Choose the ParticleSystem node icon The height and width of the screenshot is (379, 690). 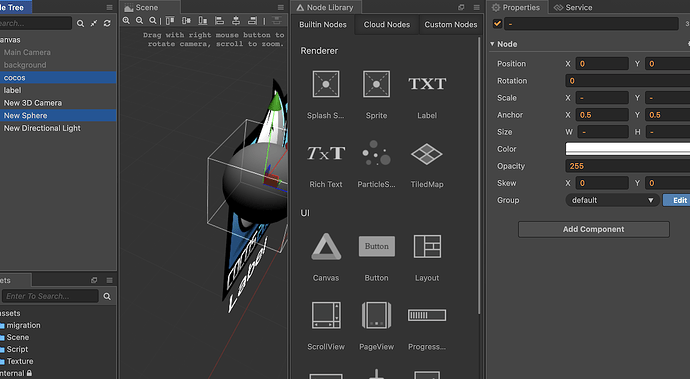coord(376,153)
